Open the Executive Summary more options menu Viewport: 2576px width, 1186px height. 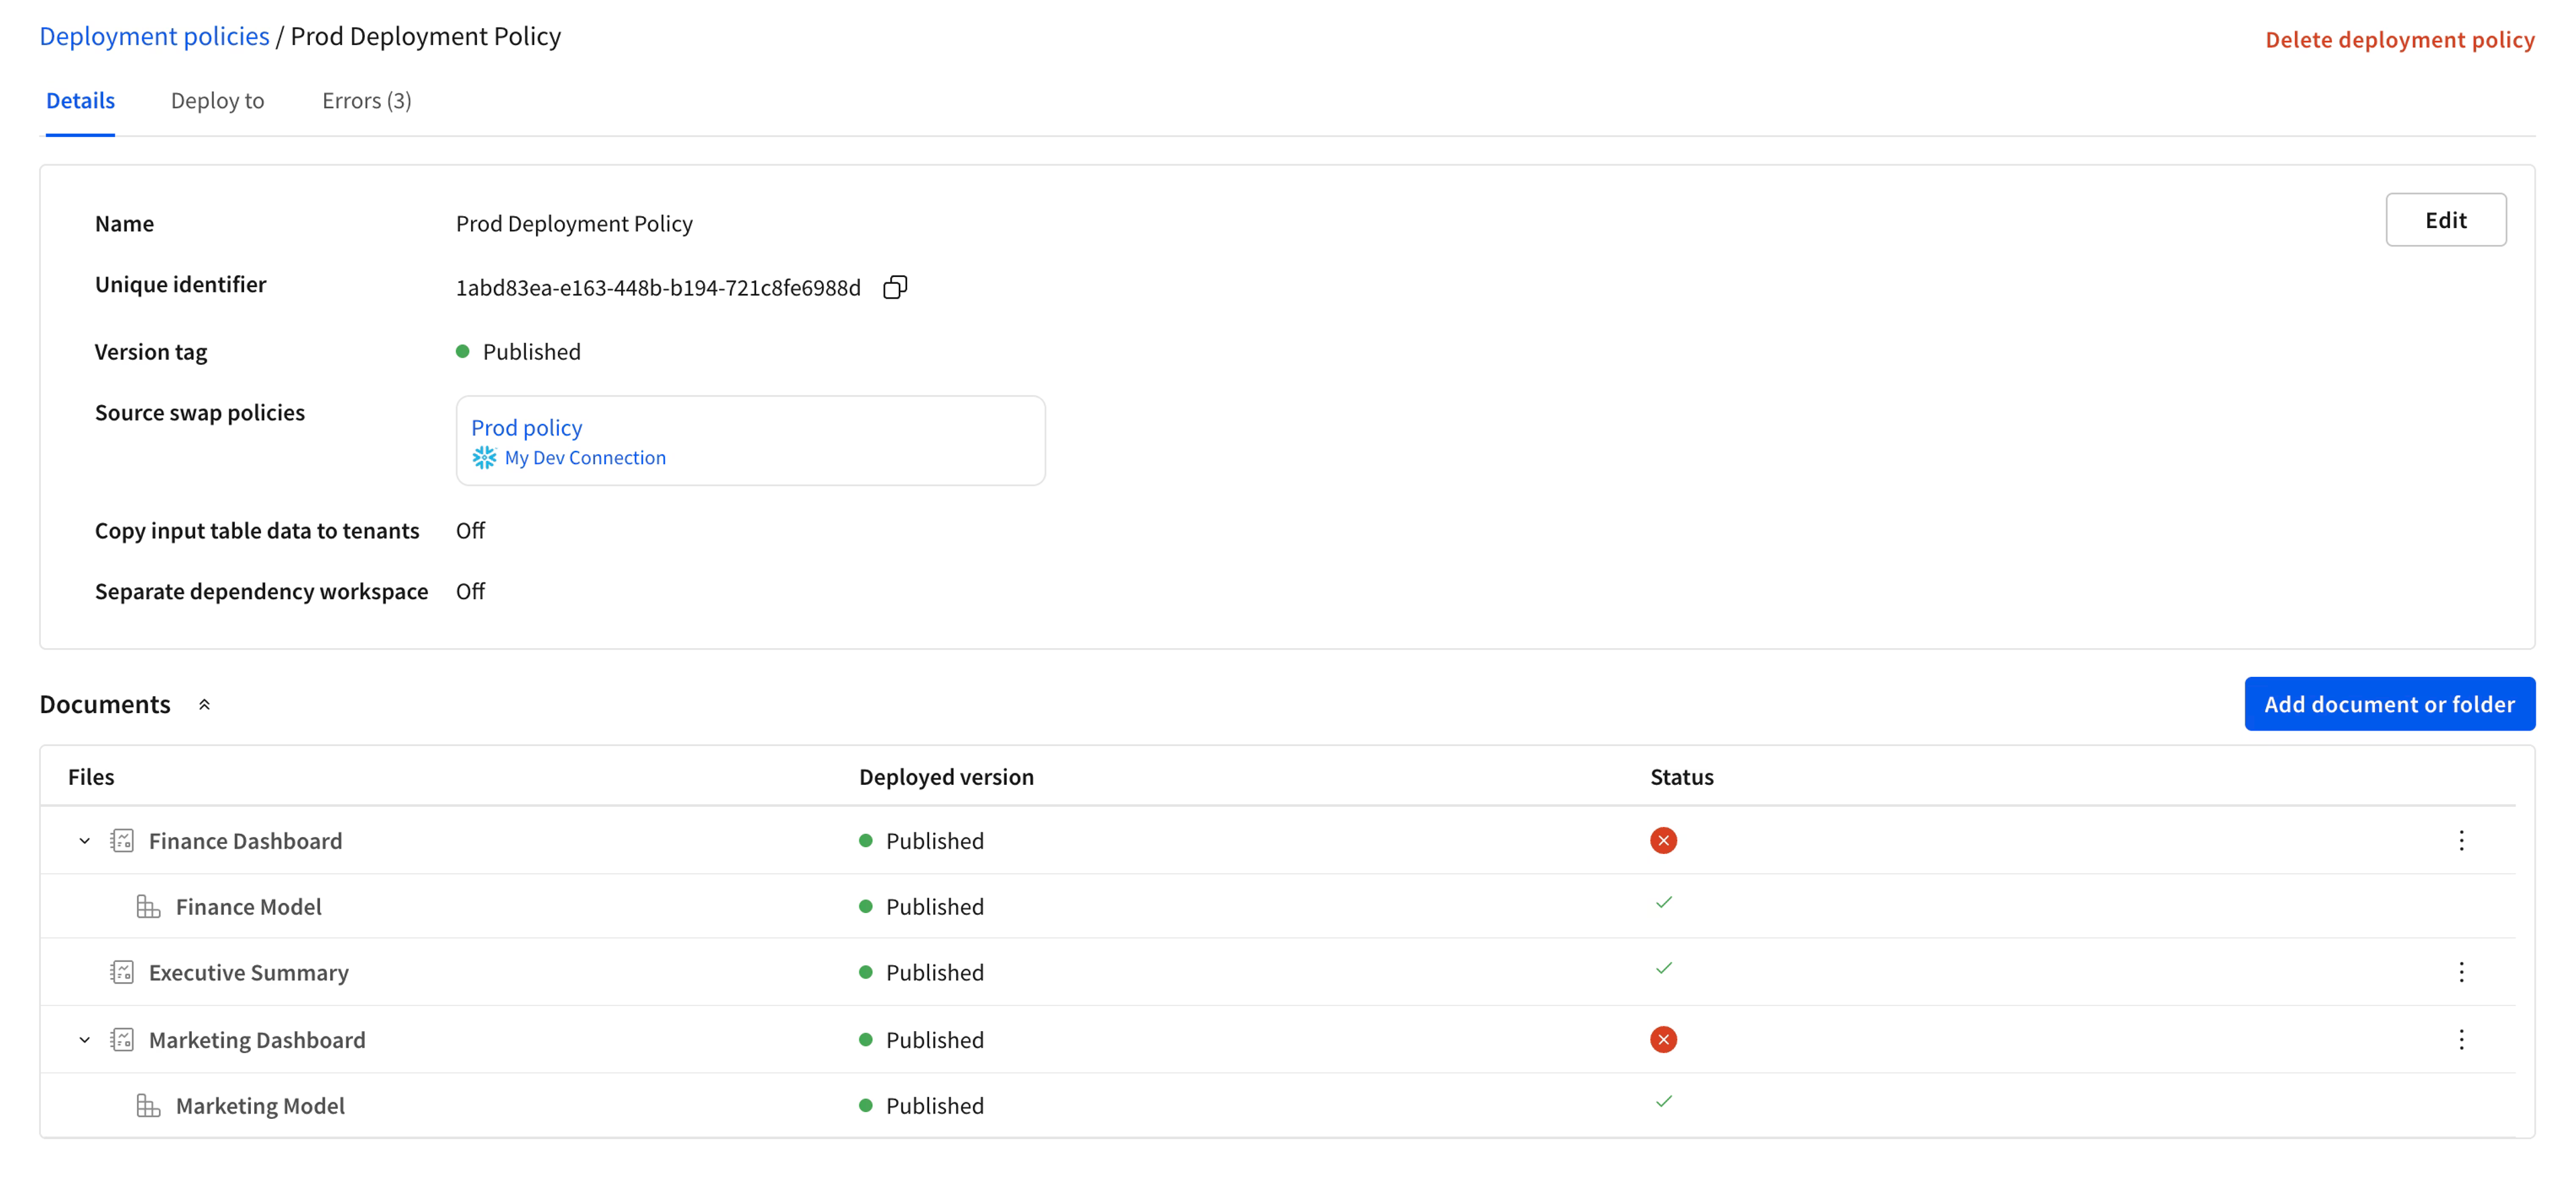[2461, 972]
